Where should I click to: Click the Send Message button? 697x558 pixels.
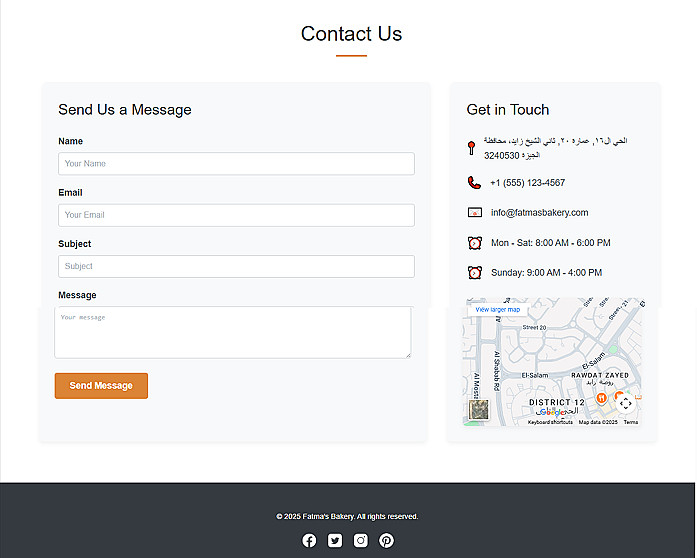[x=101, y=386]
